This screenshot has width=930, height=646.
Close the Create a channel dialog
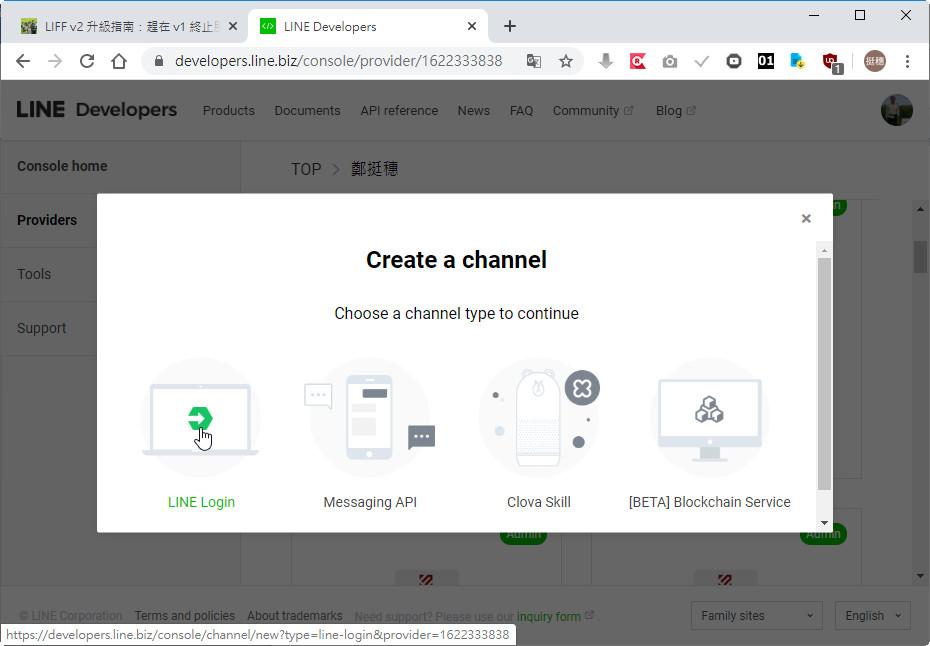pos(806,218)
